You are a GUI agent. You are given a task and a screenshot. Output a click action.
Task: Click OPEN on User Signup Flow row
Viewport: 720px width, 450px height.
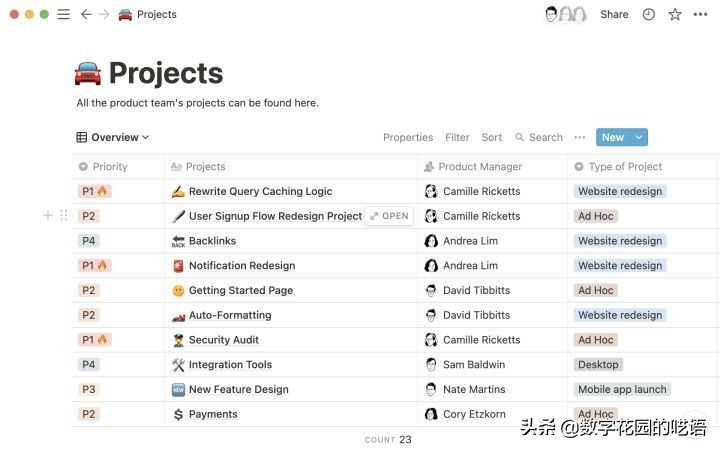tap(389, 216)
